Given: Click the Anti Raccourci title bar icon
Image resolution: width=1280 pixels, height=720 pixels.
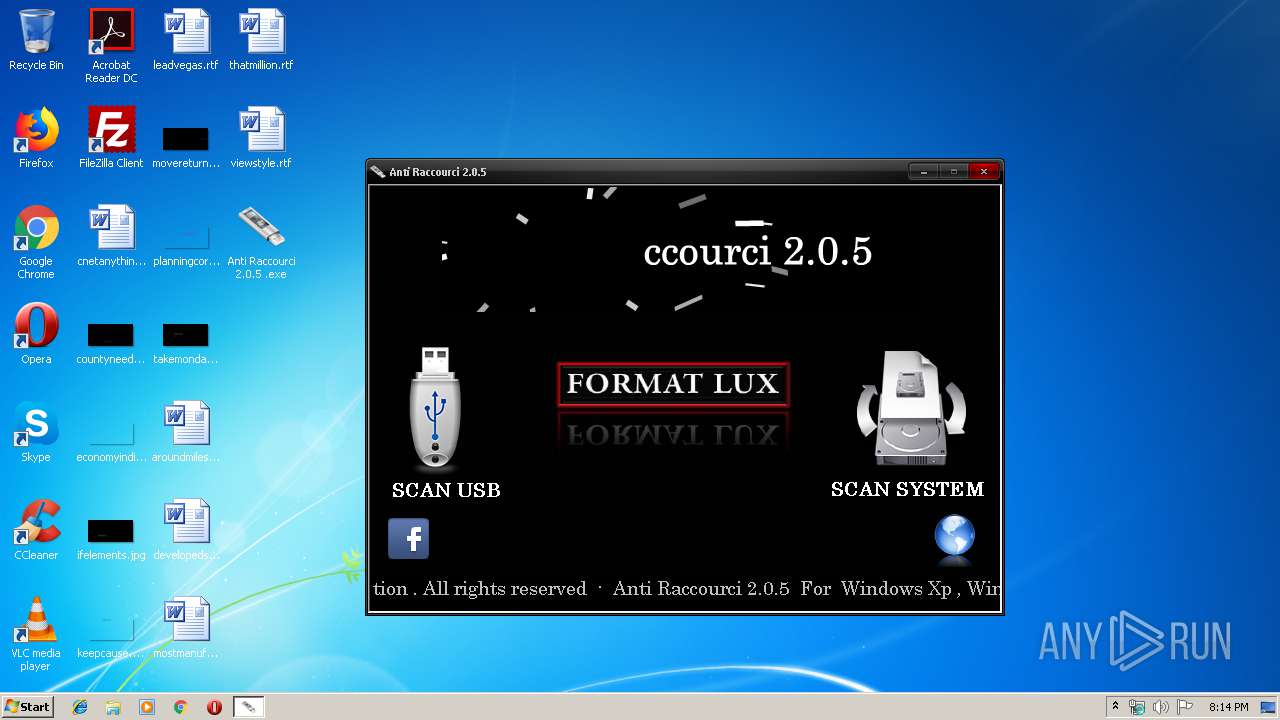Looking at the screenshot, I should [x=378, y=172].
